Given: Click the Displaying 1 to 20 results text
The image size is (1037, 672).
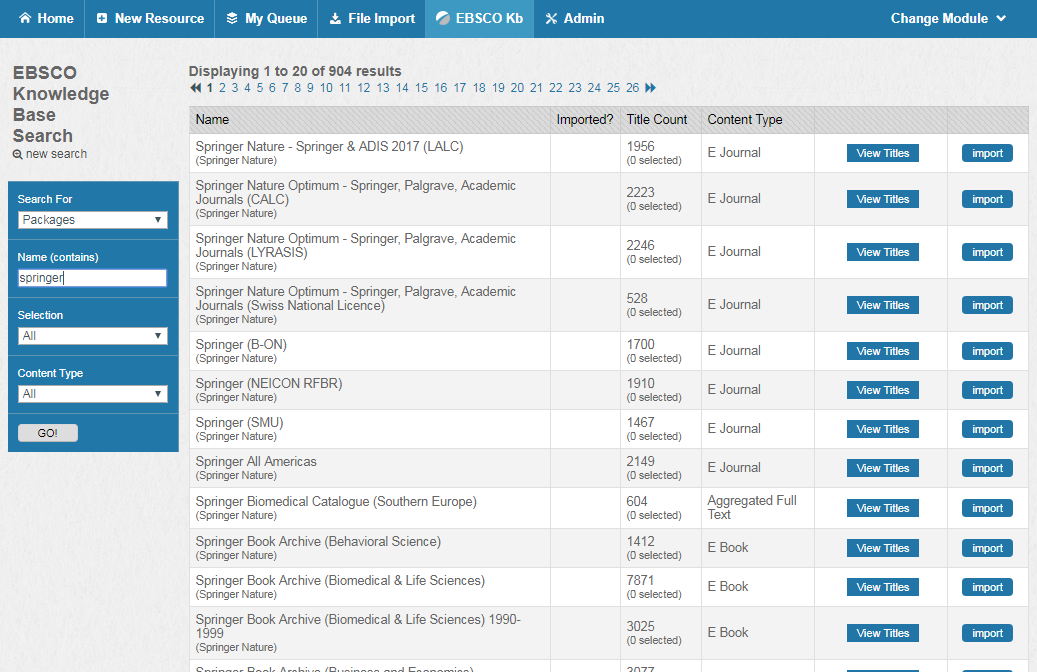Looking at the screenshot, I should [295, 71].
